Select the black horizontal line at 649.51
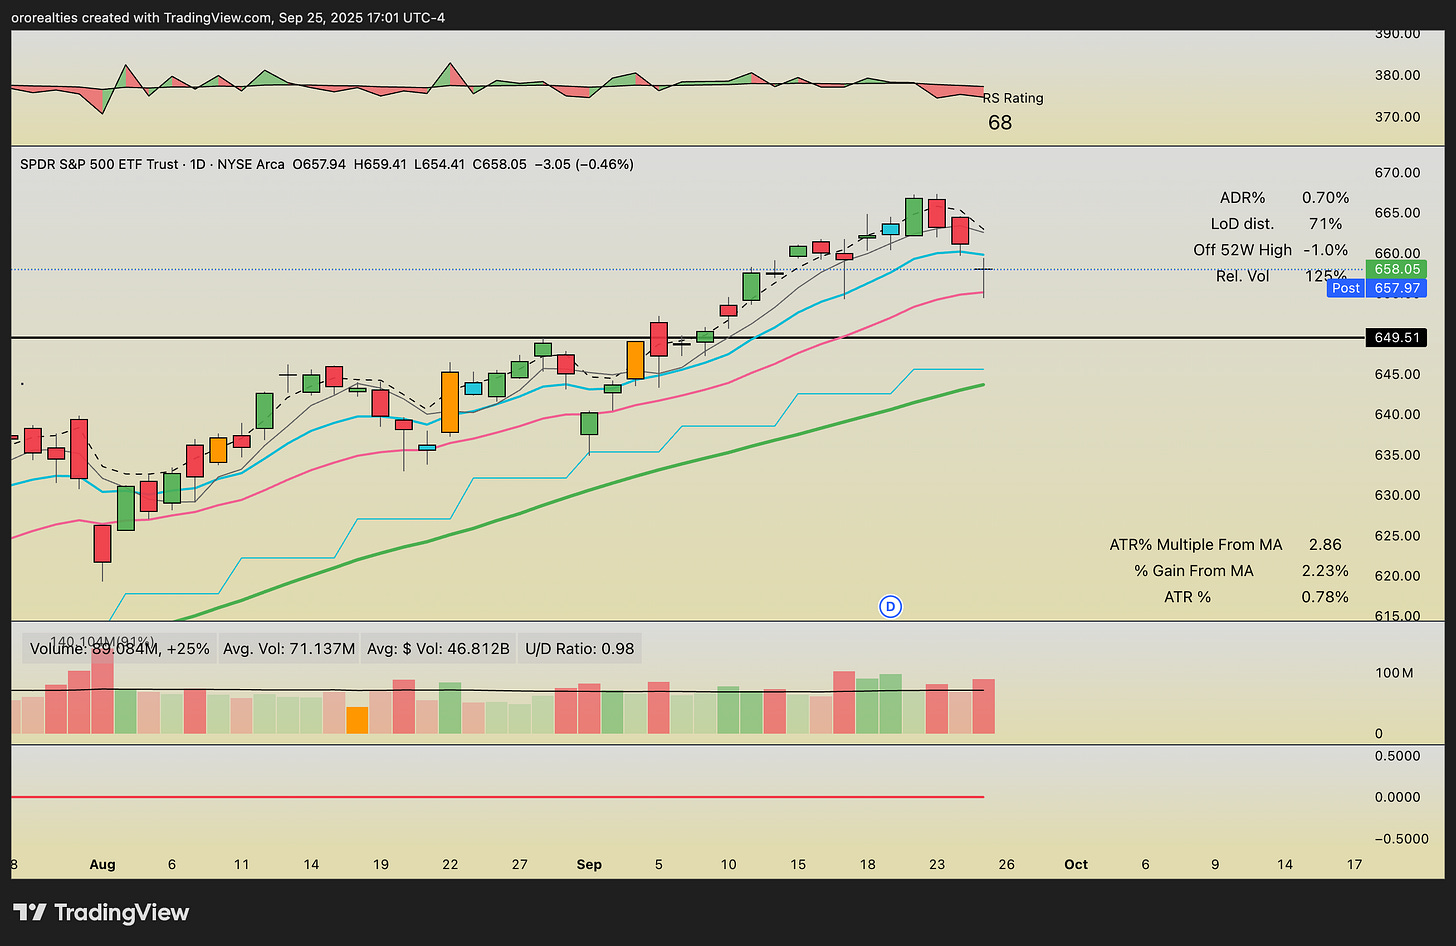Image resolution: width=1456 pixels, height=946 pixels. (688, 338)
